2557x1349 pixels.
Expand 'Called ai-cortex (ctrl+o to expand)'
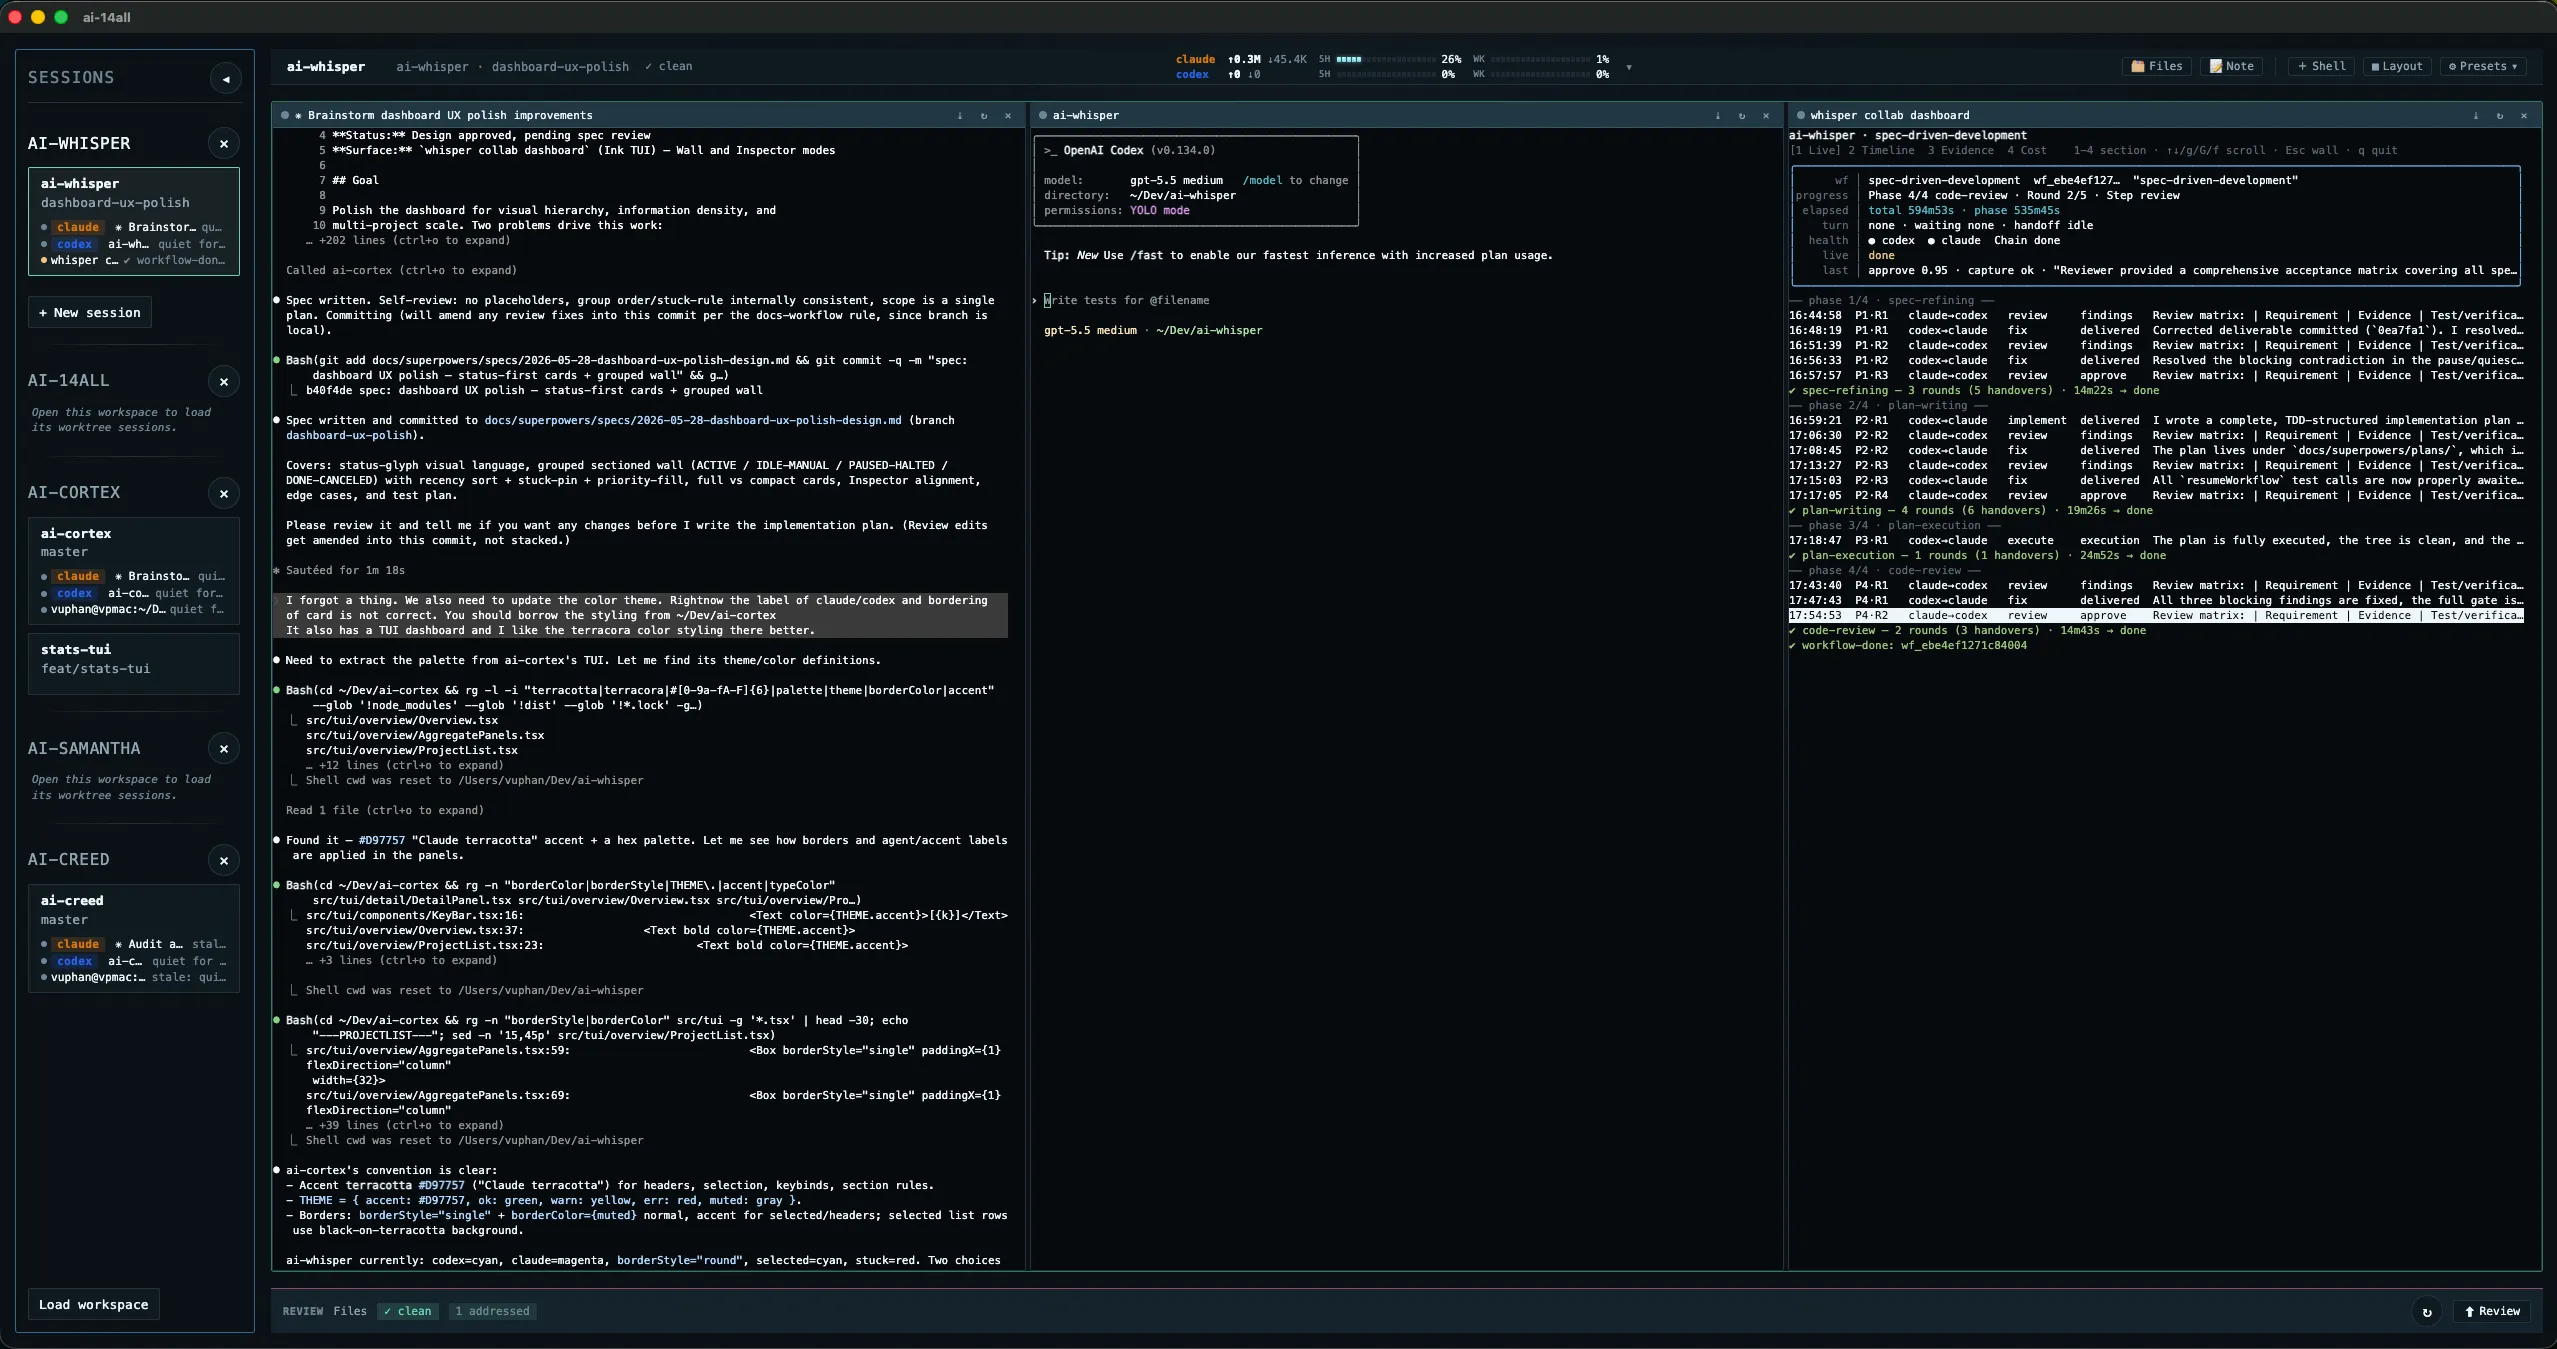pos(401,271)
